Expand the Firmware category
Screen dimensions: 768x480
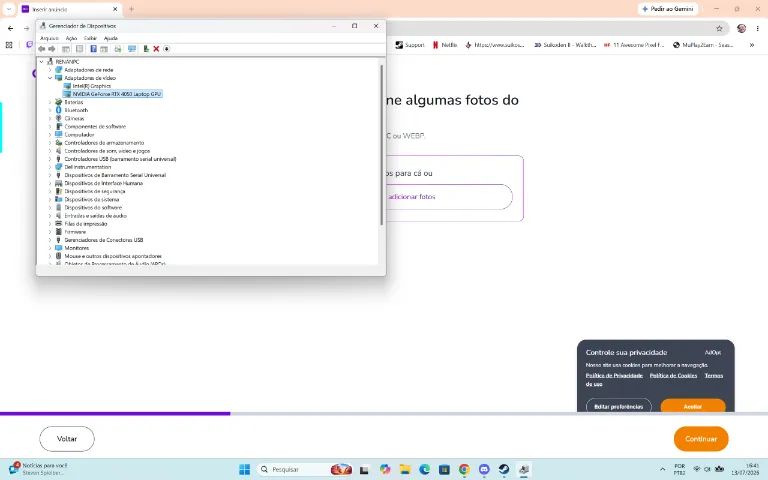[x=49, y=232]
